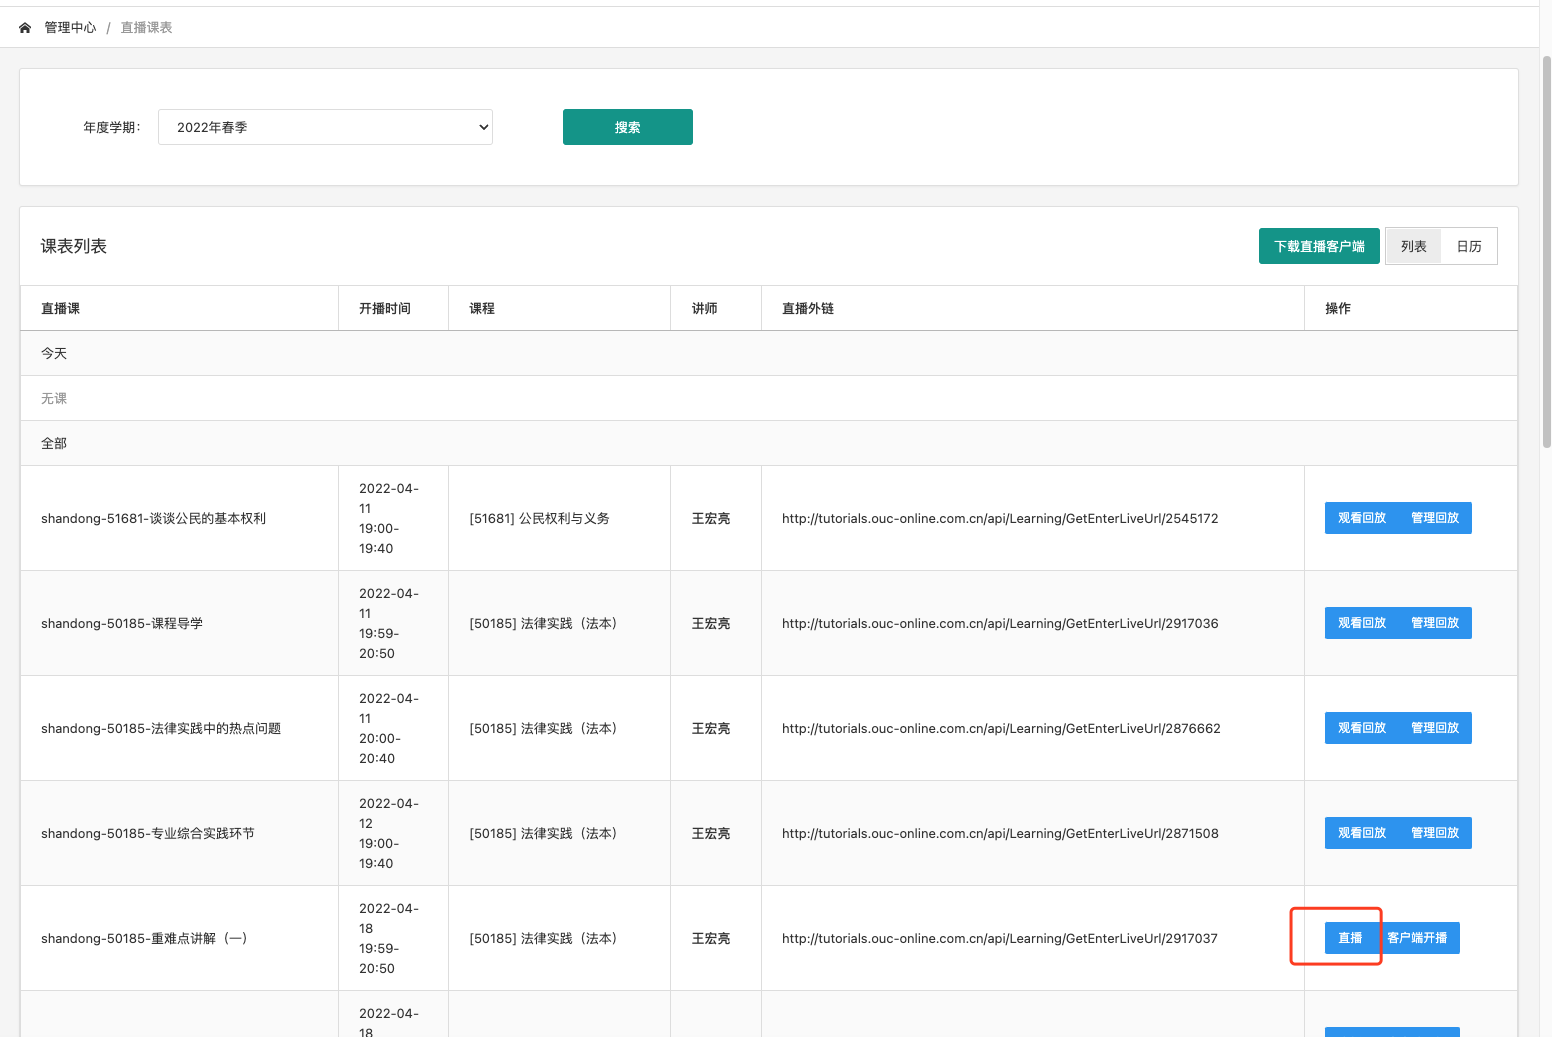Click the 无课 row text
Viewport: 1552px width, 1037px height.
[x=54, y=398]
